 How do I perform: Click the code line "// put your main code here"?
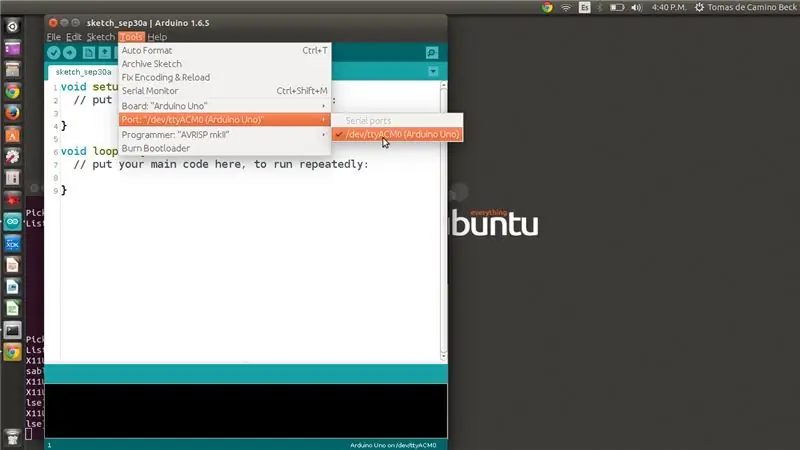click(x=220, y=164)
